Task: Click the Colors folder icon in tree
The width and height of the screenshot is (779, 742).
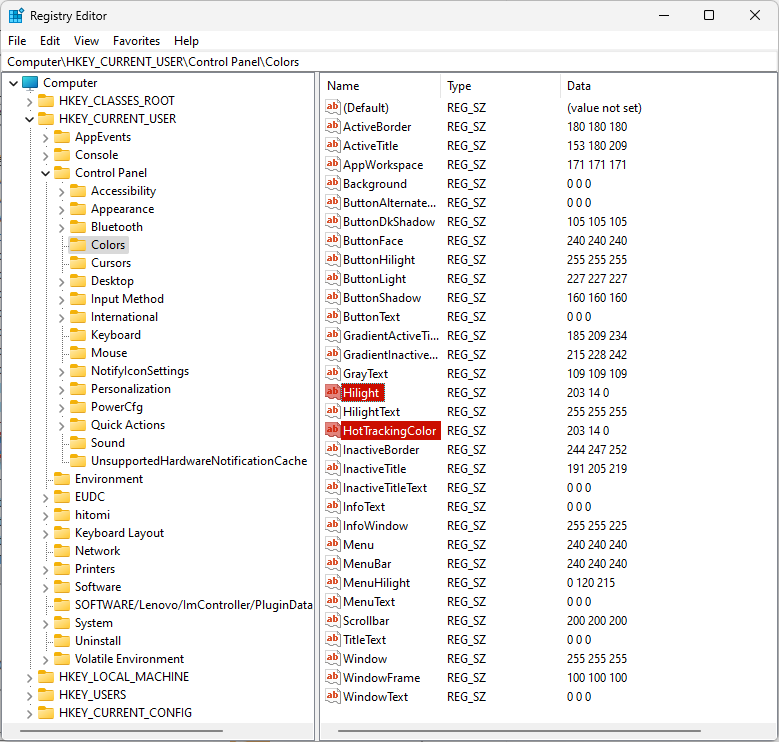Action: click(x=78, y=245)
